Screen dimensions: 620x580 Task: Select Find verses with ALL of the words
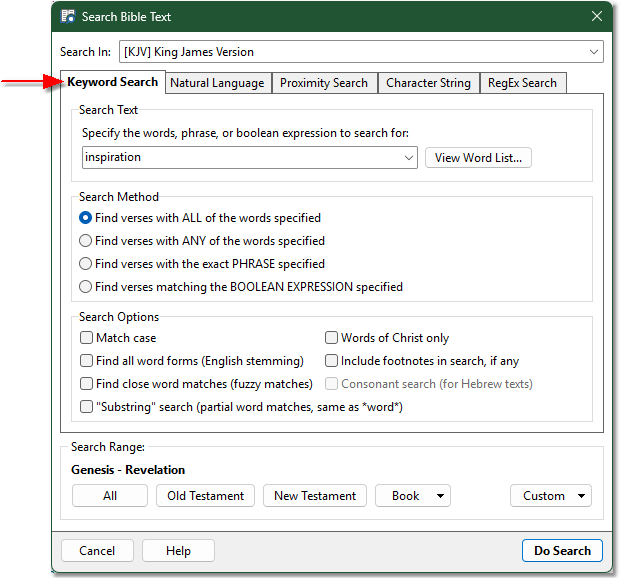(x=200, y=218)
